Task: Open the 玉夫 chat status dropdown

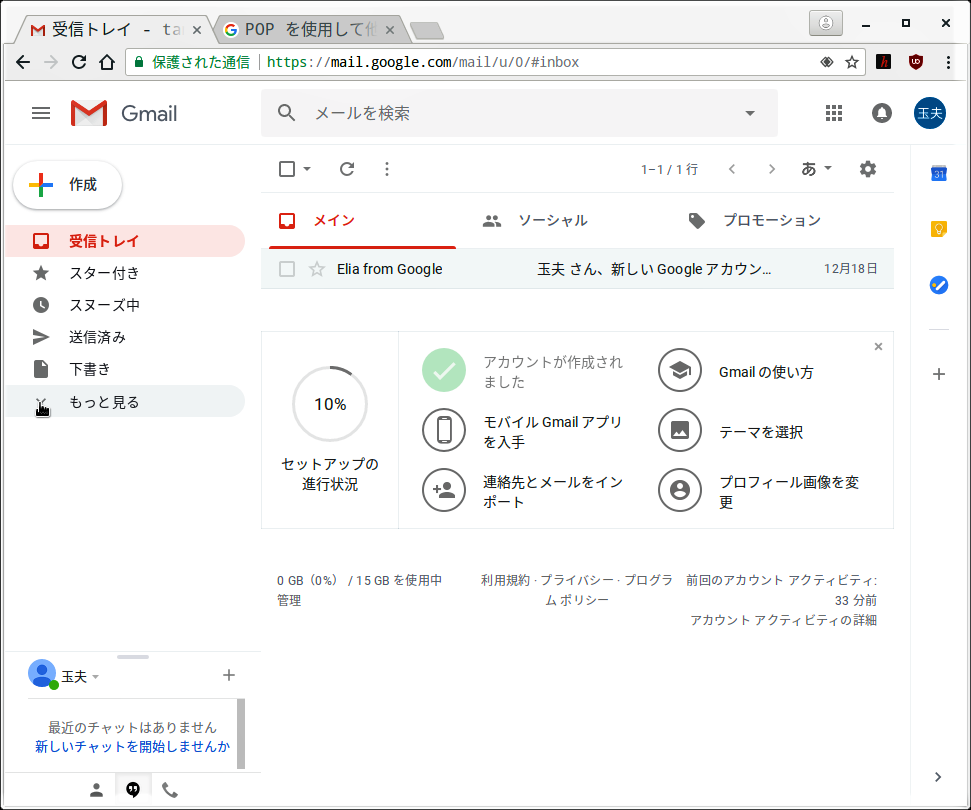Action: click(x=95, y=677)
